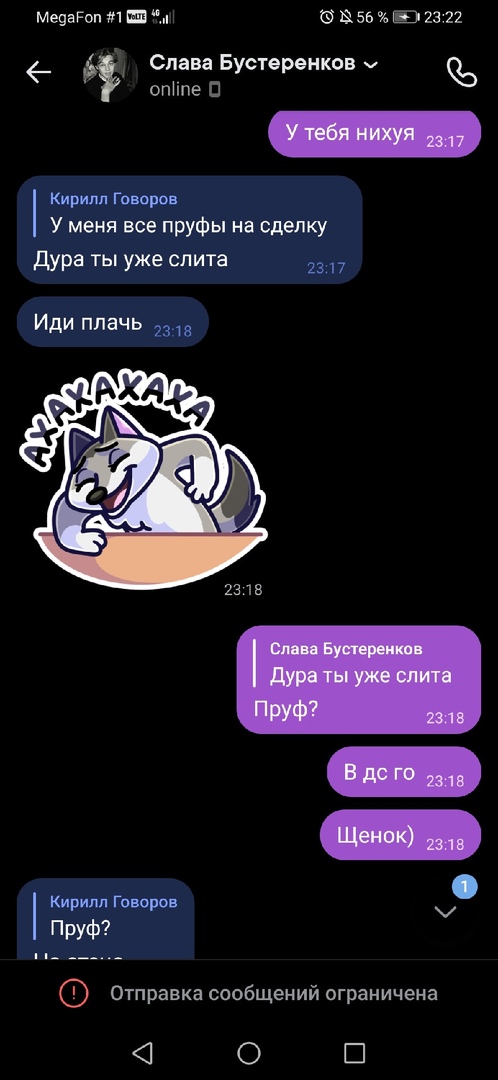Select the "В дс го" message bubble
Screen dimensions: 498x1080
[x=403, y=771]
